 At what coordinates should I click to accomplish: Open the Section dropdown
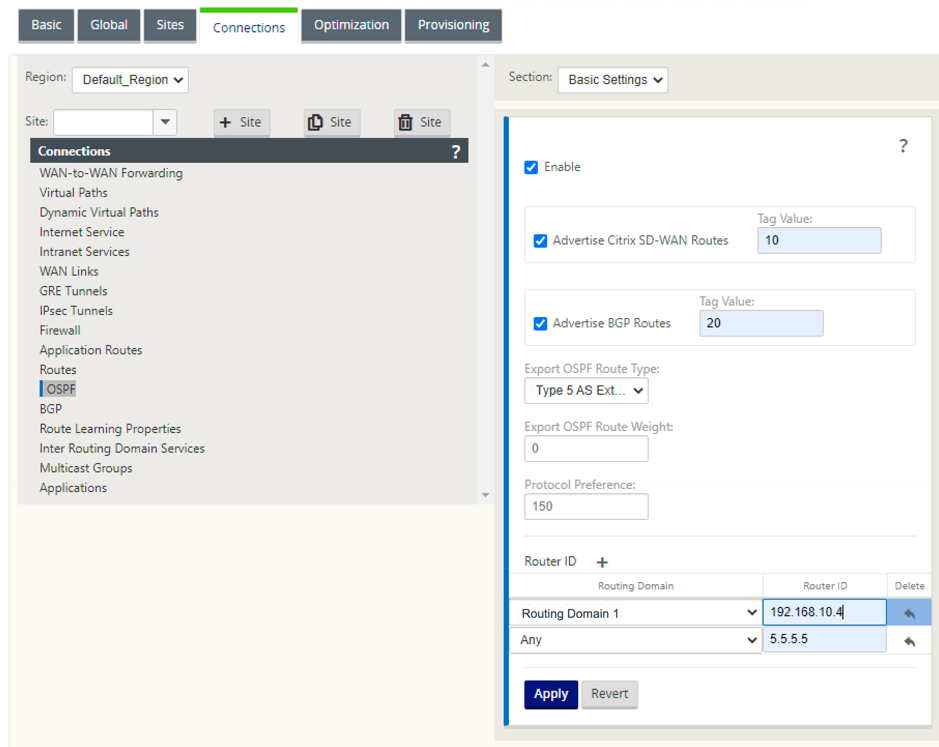tap(613, 80)
